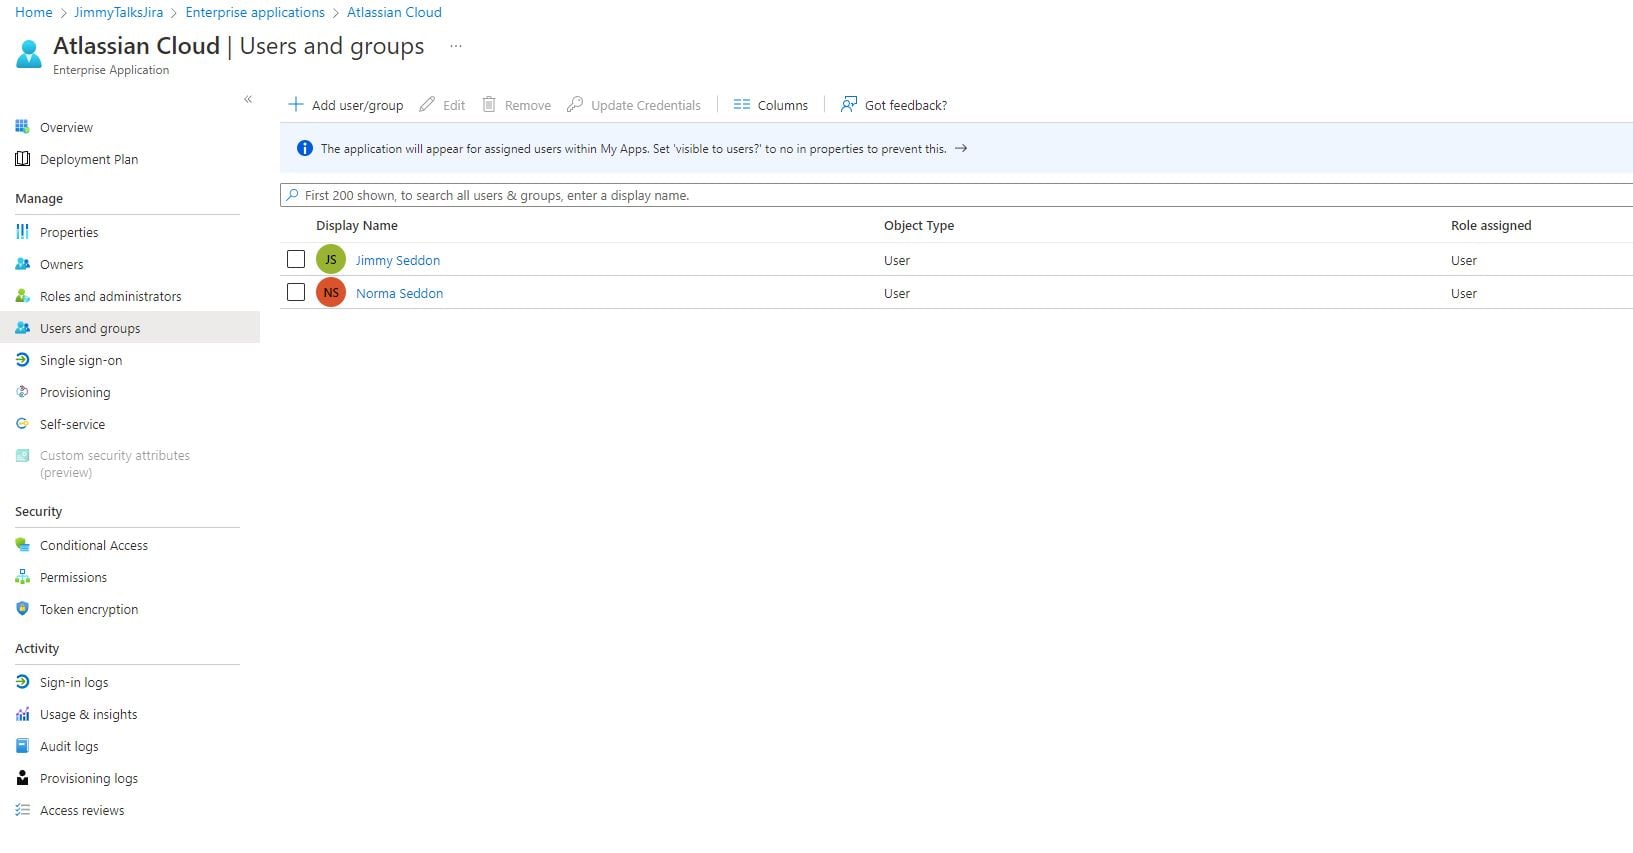Click the Edit toolbar button

coord(442,105)
